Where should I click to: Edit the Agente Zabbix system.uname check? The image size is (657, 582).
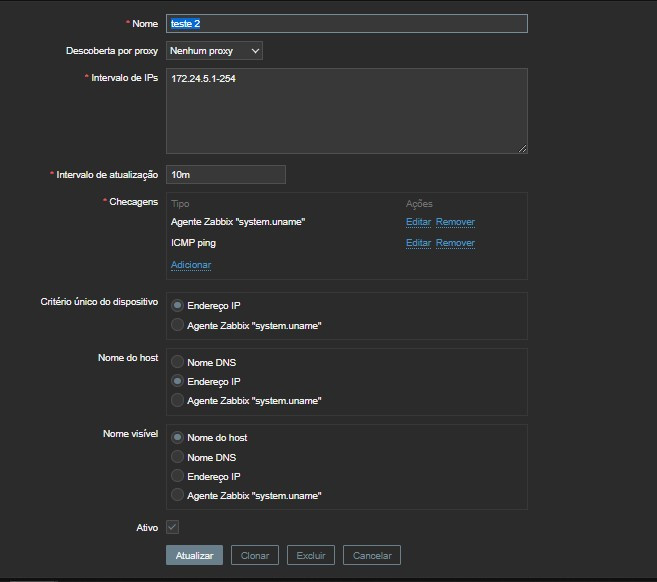[418, 222]
